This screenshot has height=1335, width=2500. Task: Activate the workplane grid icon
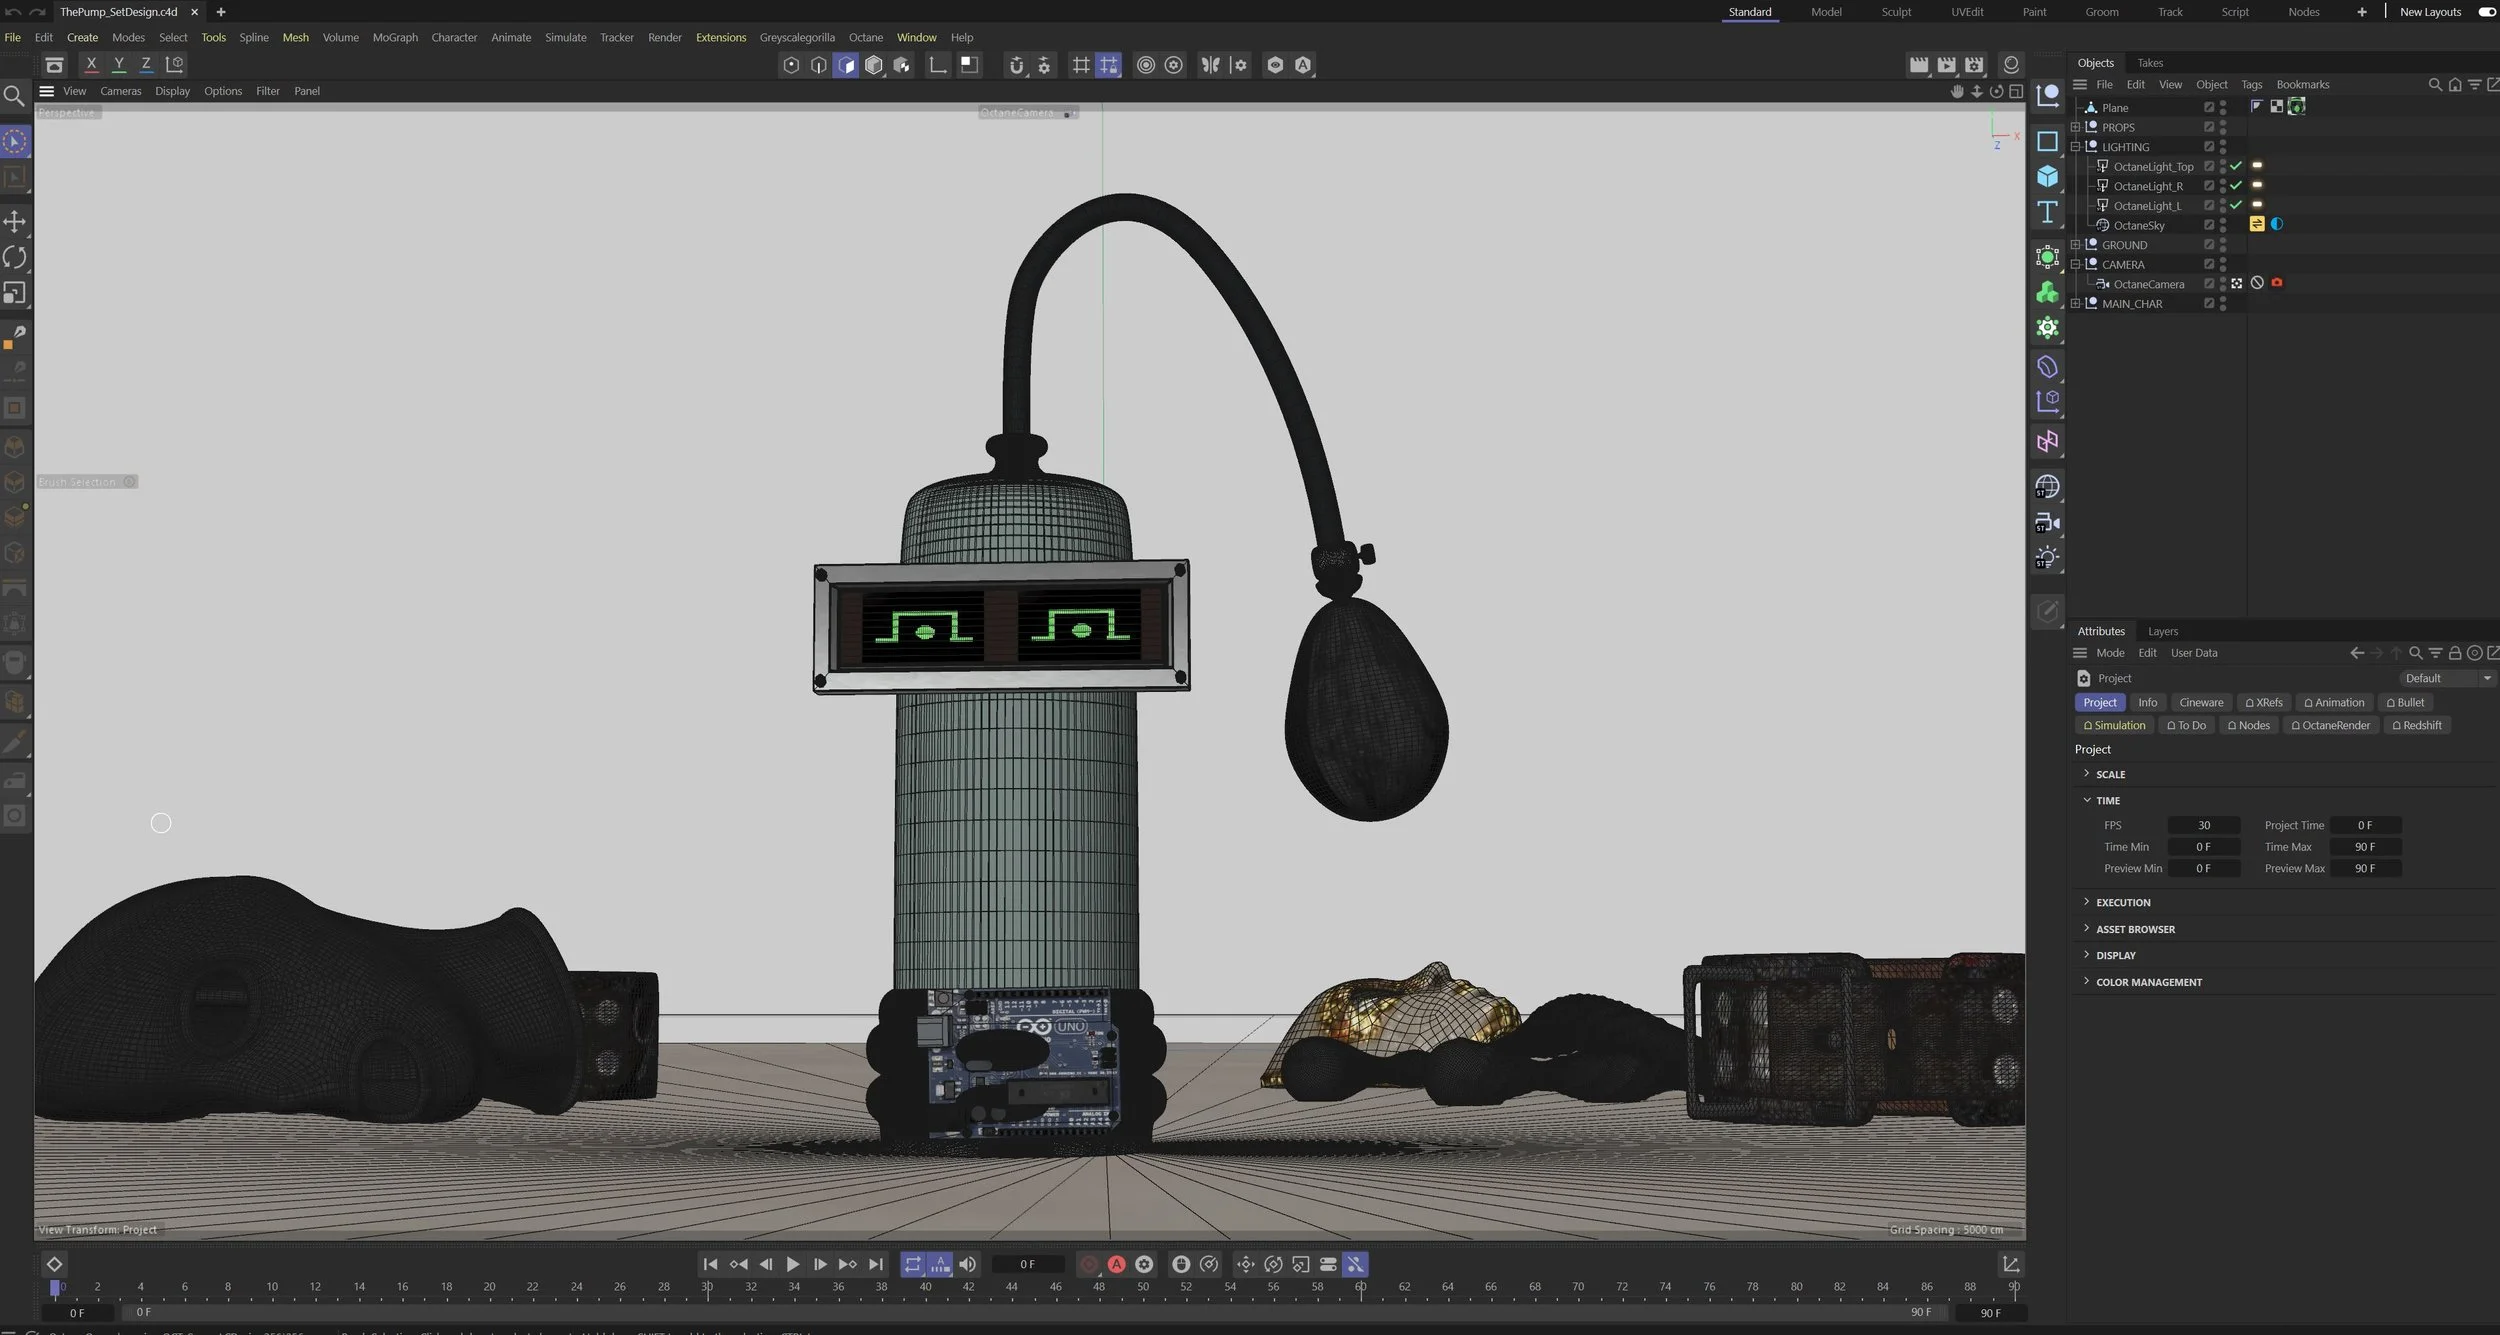tap(1080, 65)
